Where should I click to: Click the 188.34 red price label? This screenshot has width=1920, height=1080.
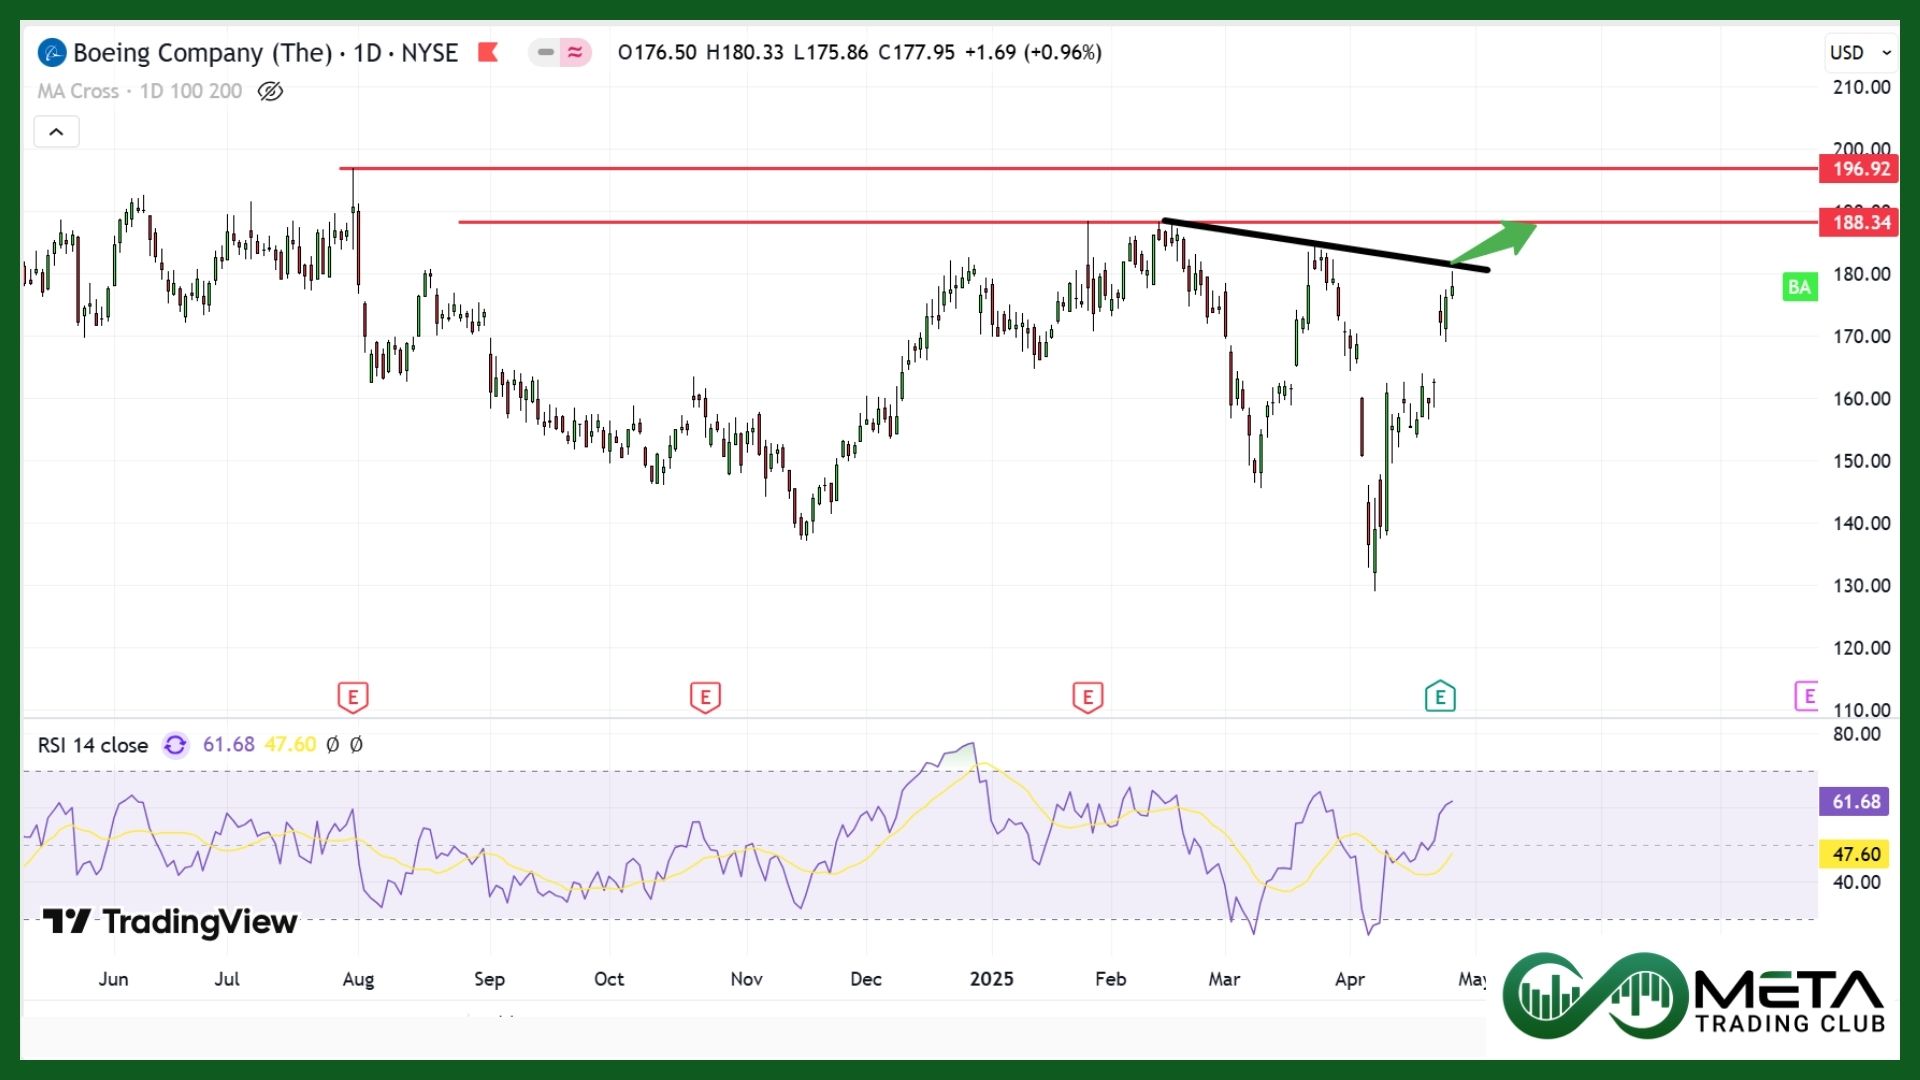pos(1858,222)
